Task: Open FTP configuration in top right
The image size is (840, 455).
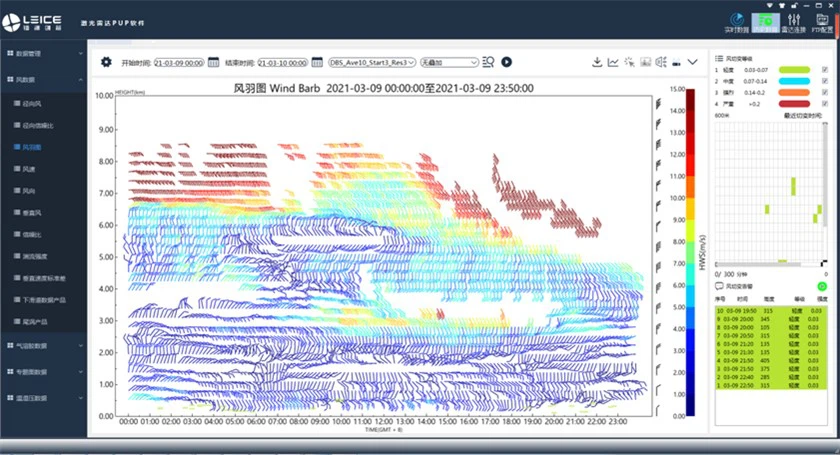Action: click(821, 21)
